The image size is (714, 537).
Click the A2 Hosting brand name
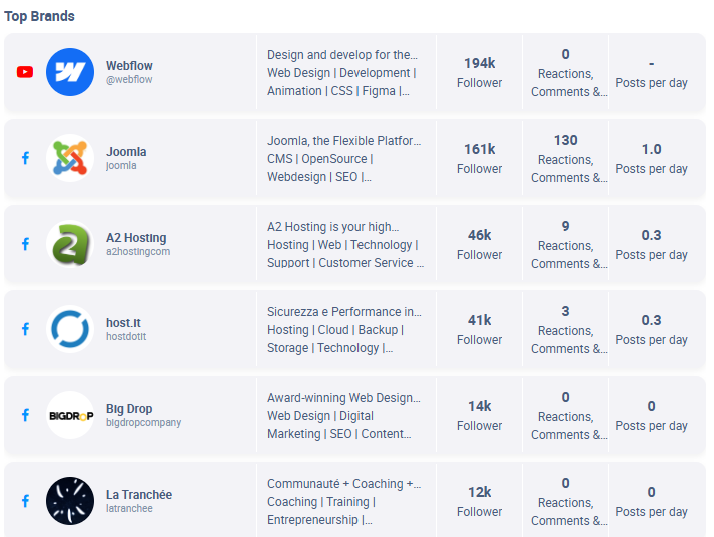tap(136, 238)
